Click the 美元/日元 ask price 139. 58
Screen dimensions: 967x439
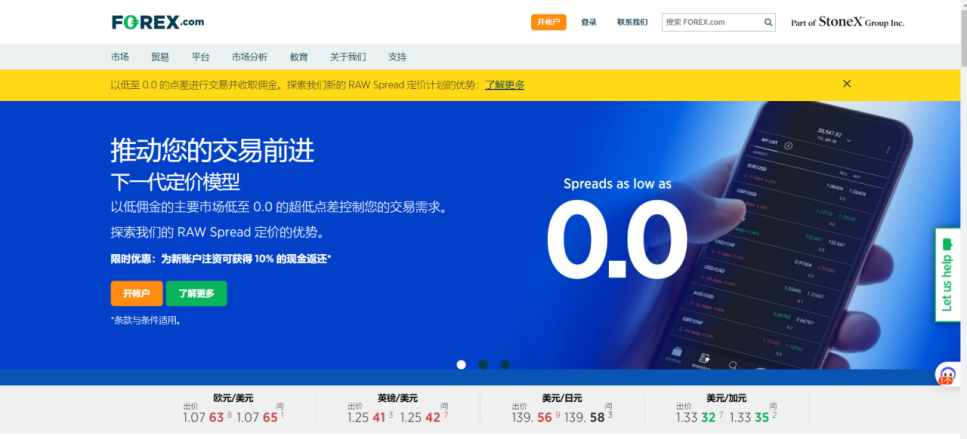point(588,417)
